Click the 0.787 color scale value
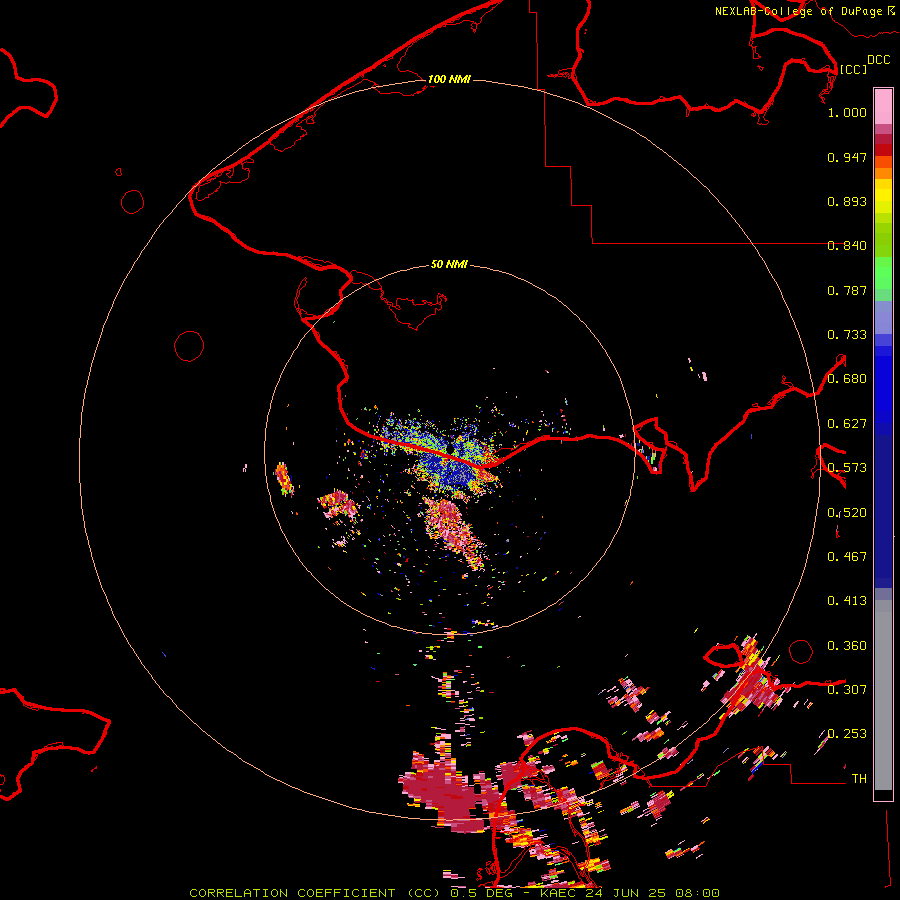 tap(847, 290)
